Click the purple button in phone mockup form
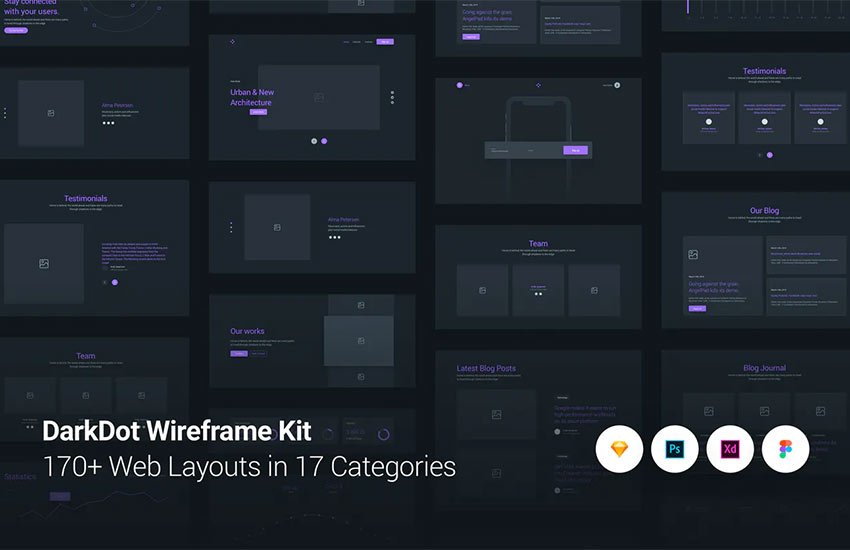Viewport: 850px width, 550px height. click(x=575, y=150)
